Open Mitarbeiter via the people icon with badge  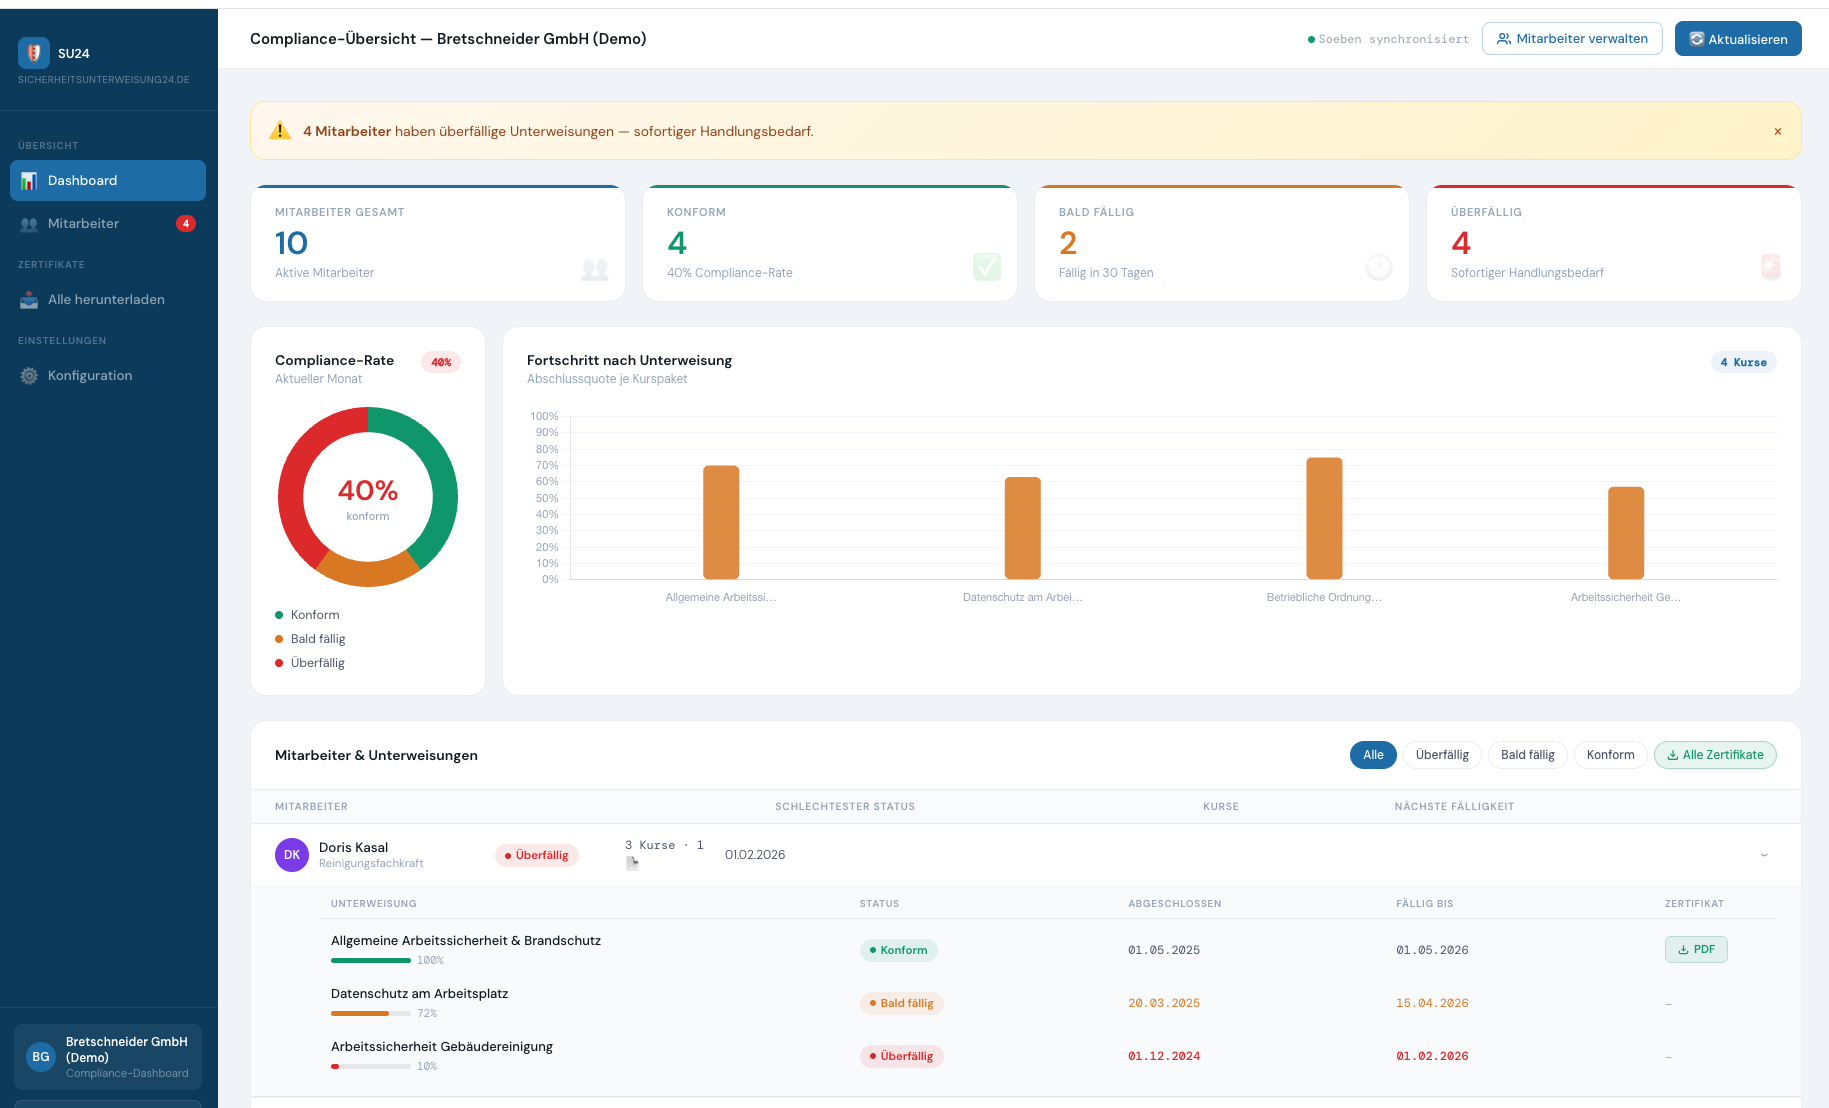pos(29,223)
